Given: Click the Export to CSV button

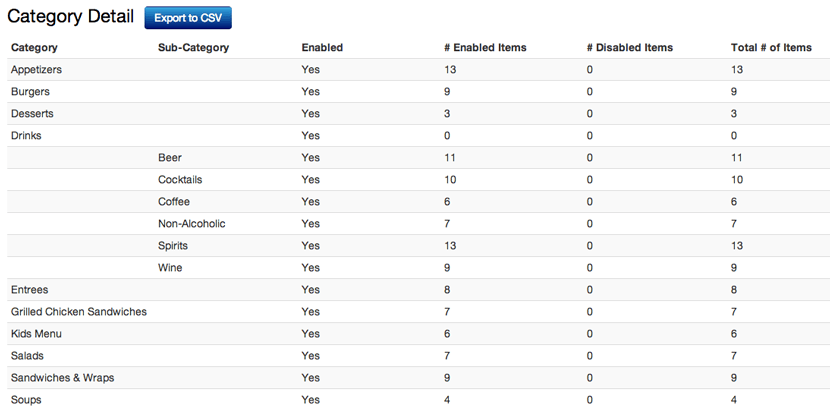Looking at the screenshot, I should tap(188, 17).
